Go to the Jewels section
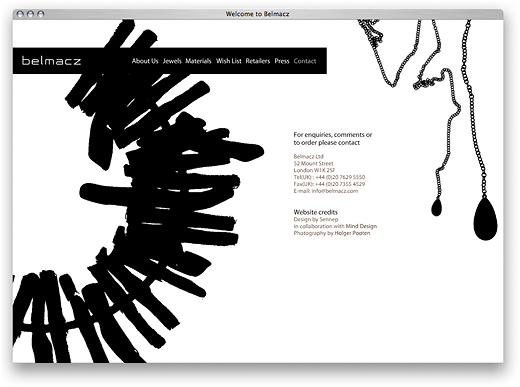Image resolution: width=520 pixels, height=387 pixels. pos(172,61)
